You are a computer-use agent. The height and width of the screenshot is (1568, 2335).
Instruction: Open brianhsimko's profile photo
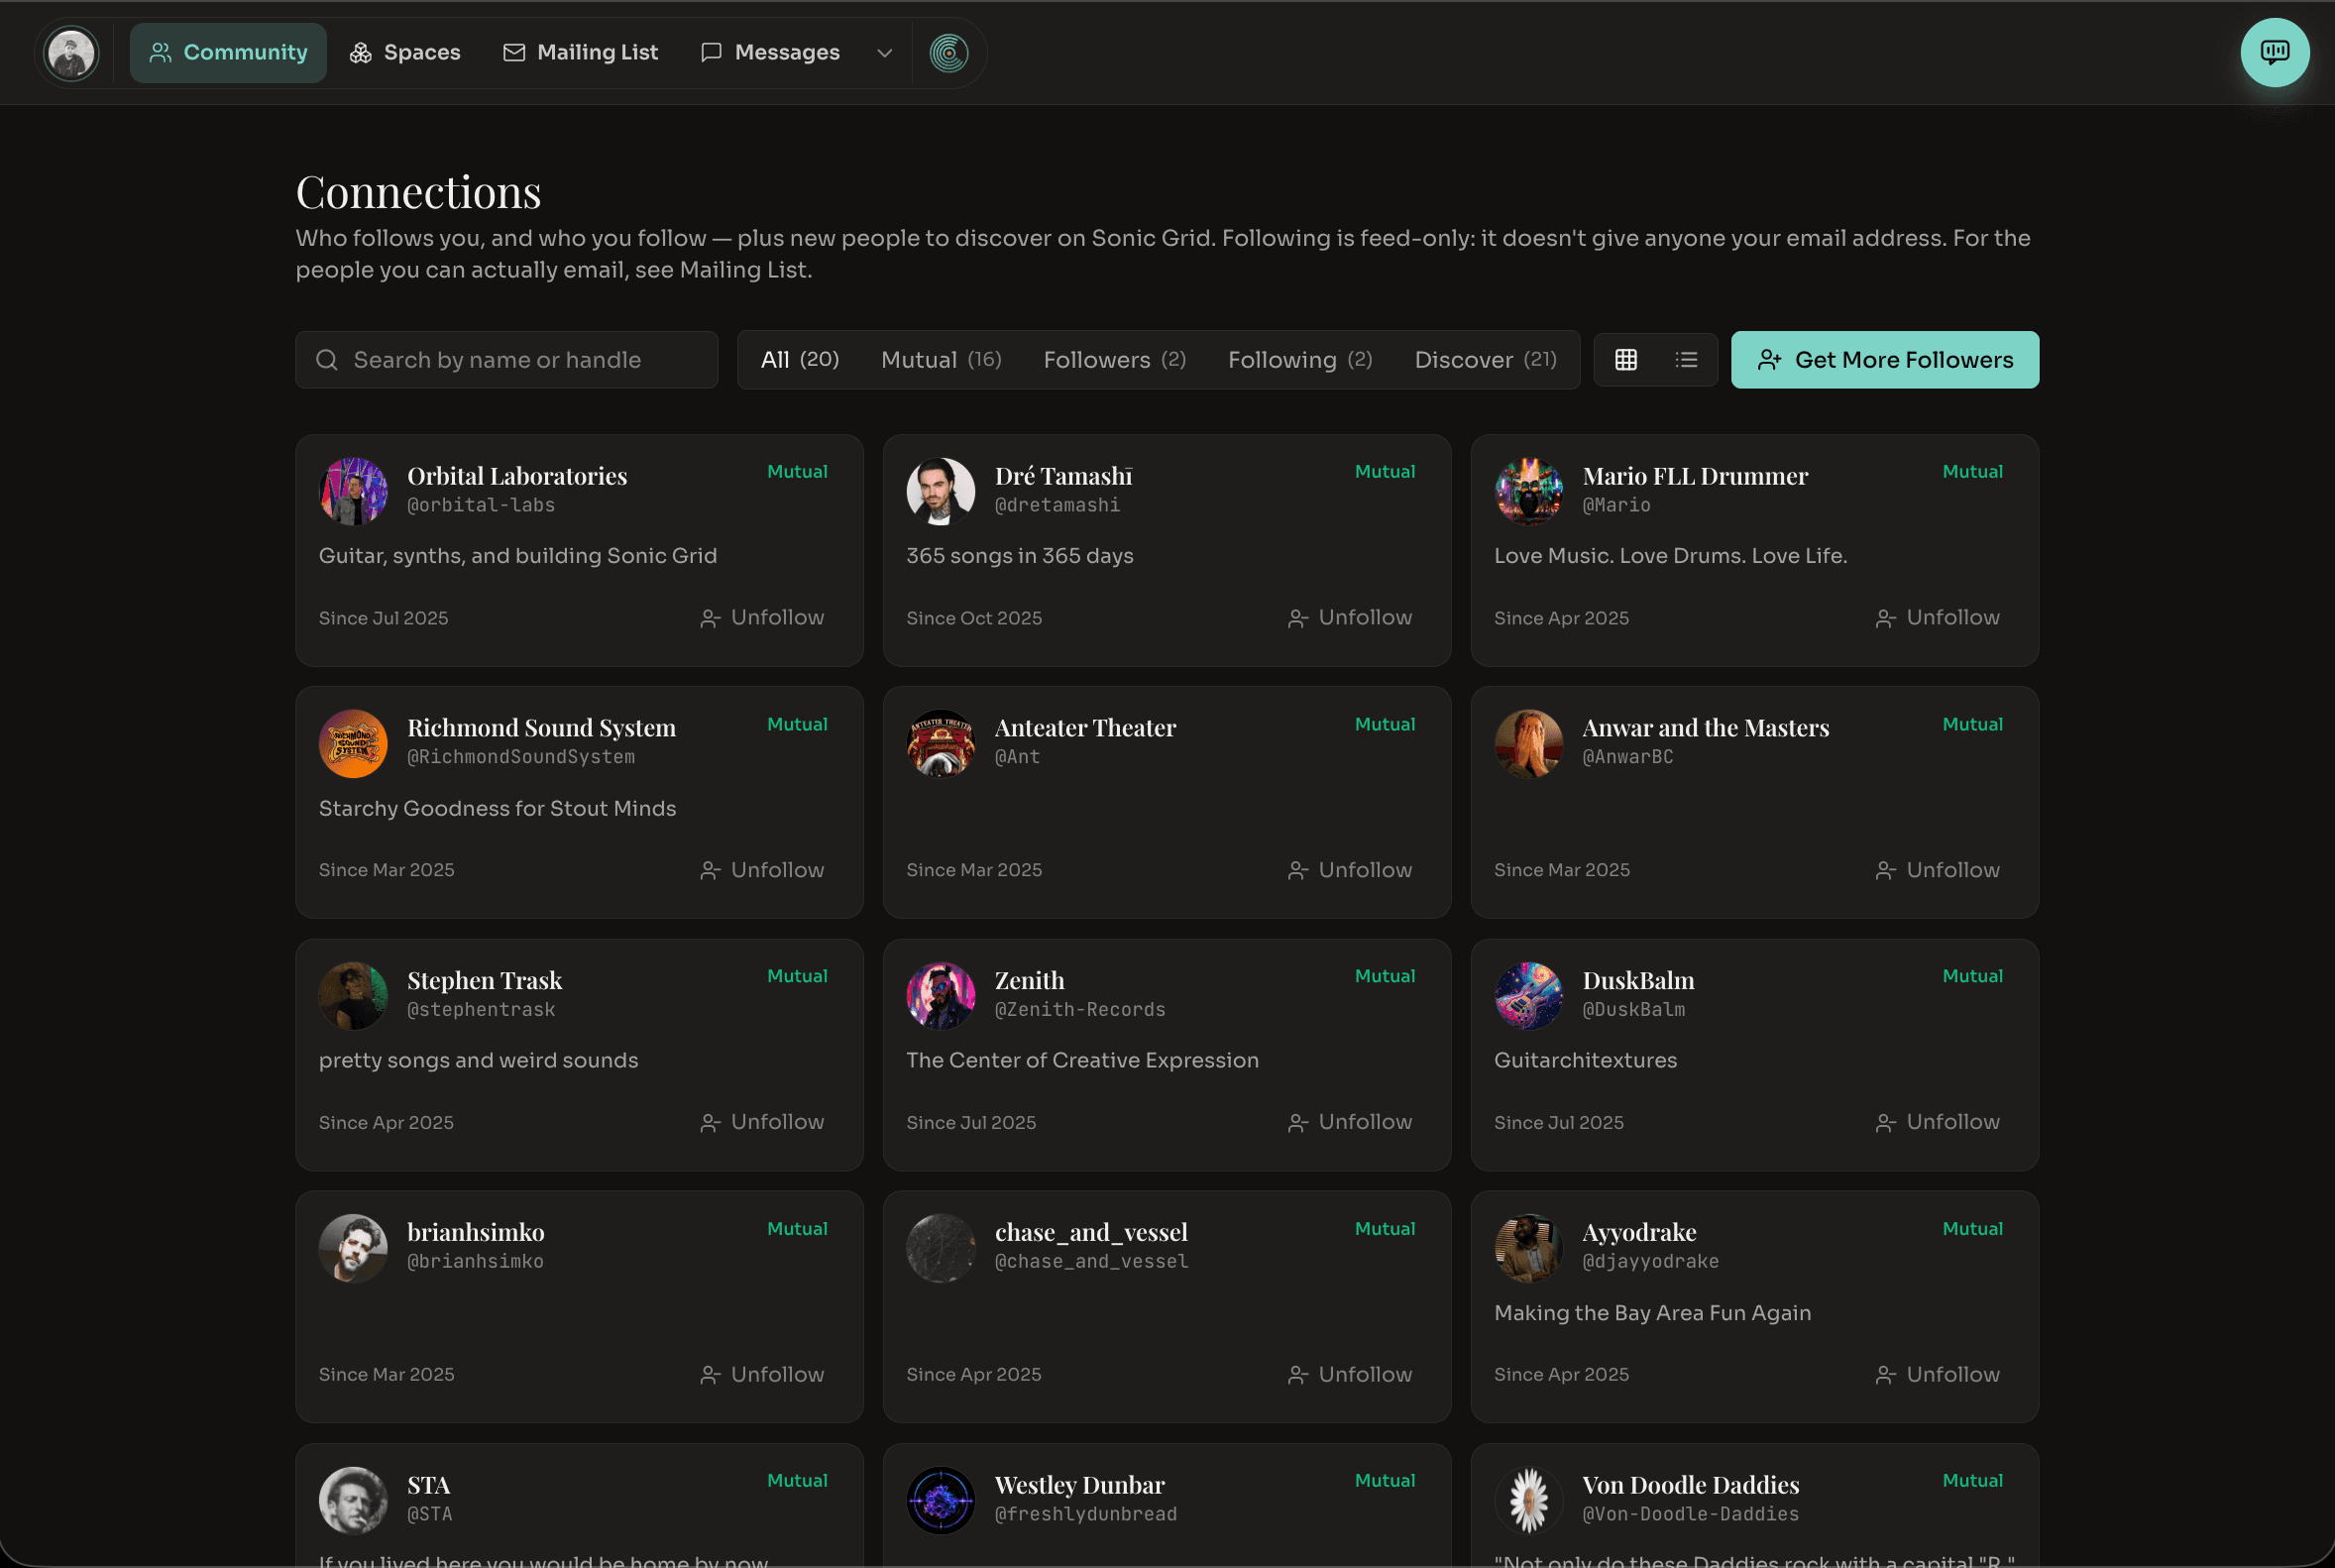353,1248
